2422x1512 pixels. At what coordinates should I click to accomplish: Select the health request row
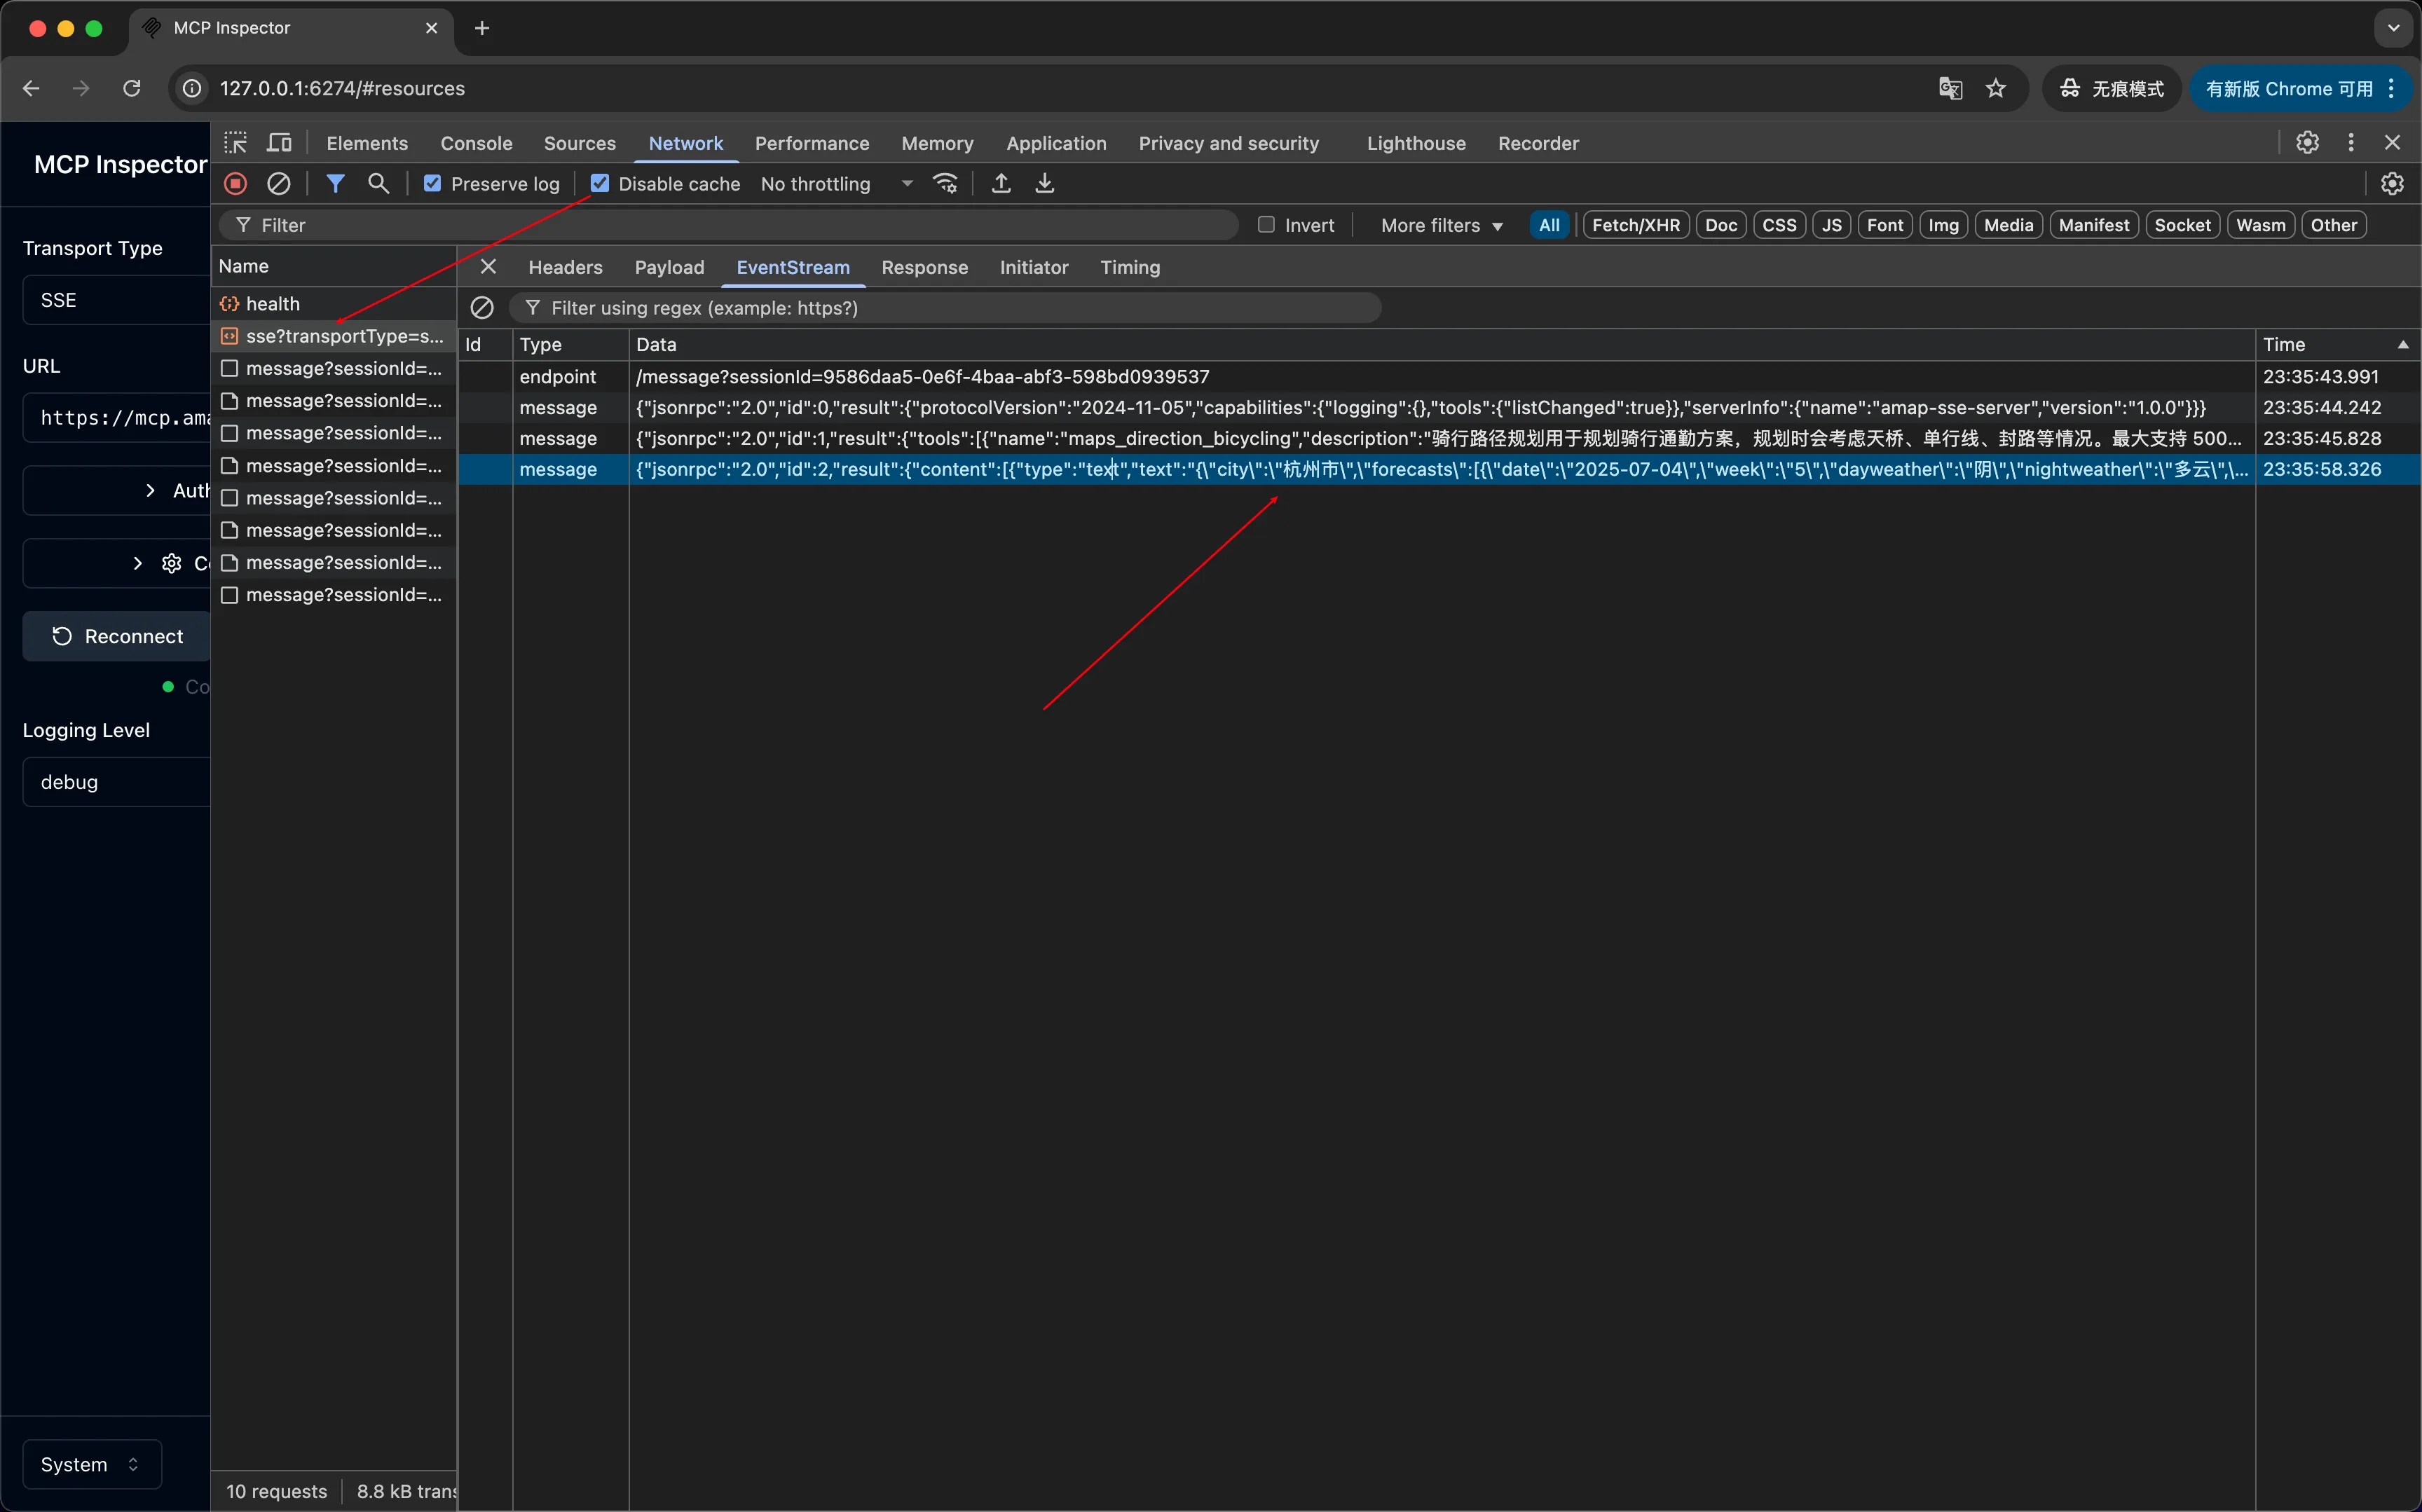coord(334,303)
